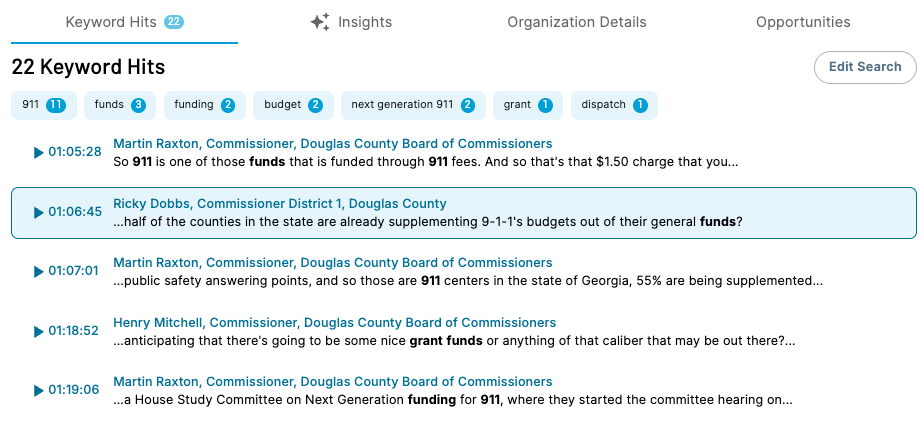
Task: Toggle the funds keyword filter chip
Action: pos(120,105)
